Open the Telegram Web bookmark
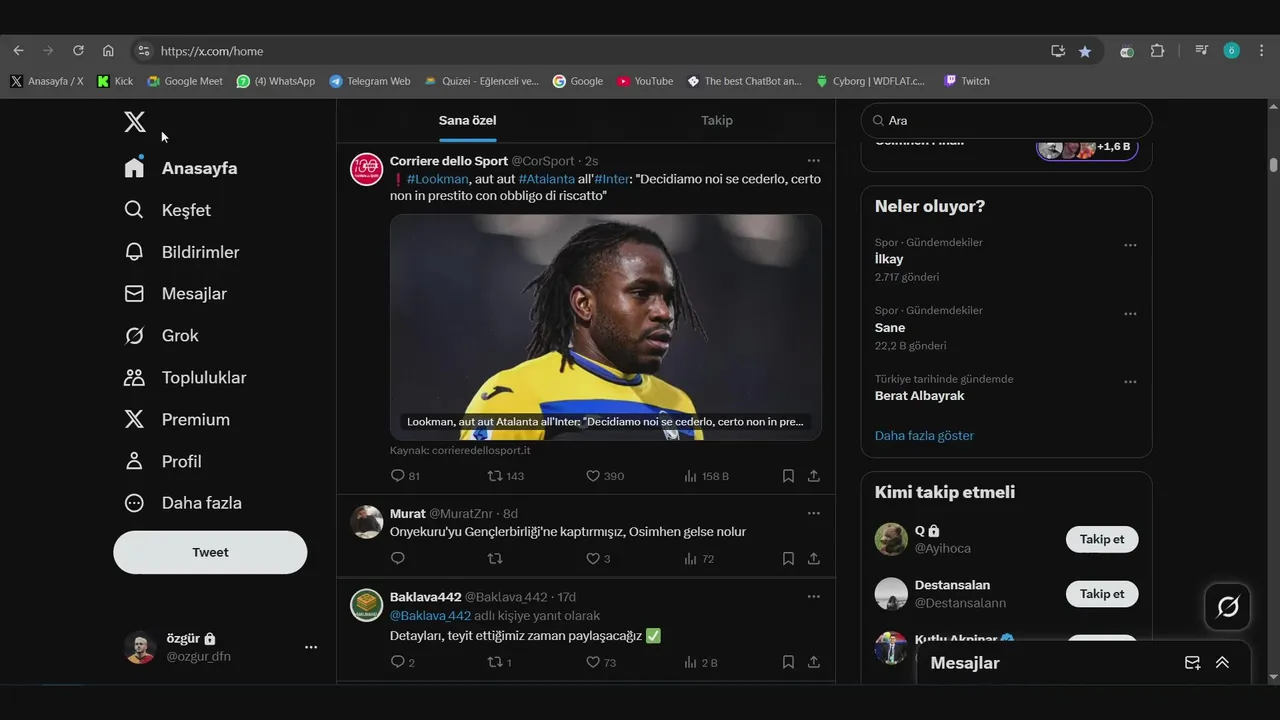 (370, 81)
